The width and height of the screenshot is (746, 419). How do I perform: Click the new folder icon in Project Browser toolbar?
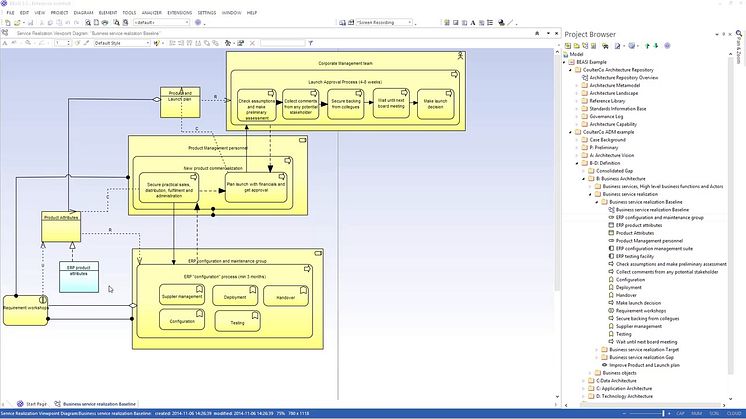[x=576, y=46]
